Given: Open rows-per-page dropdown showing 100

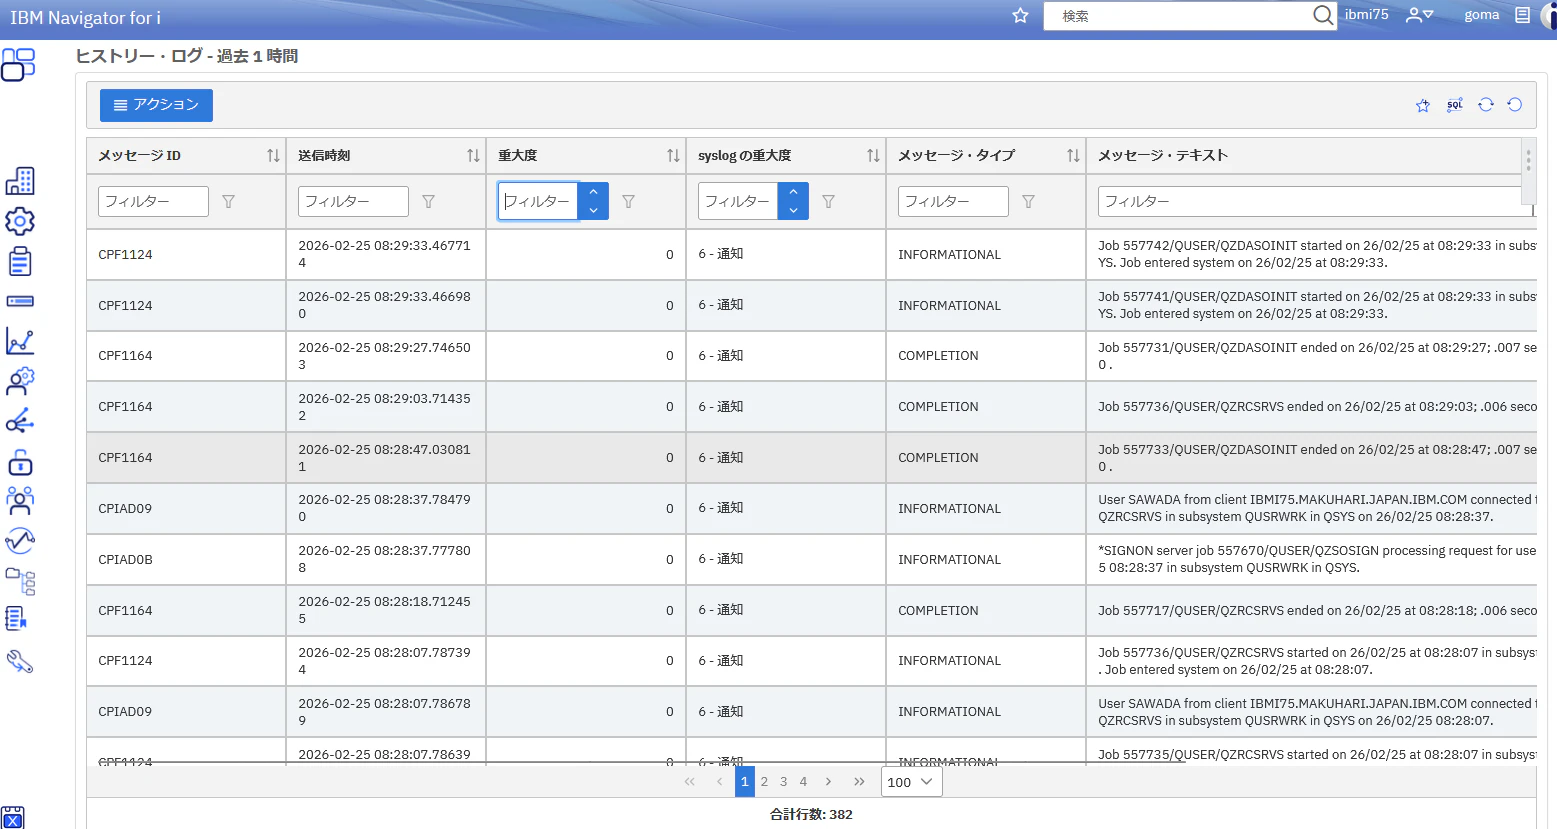Looking at the screenshot, I should tap(911, 782).
